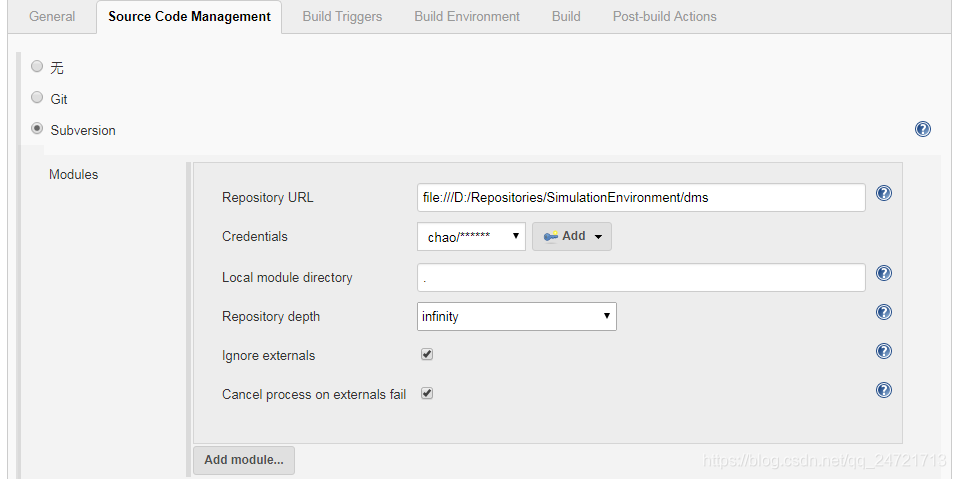This screenshot has width=956, height=479.
Task: Select the Git radio button
Action: pyautogui.click(x=37, y=97)
